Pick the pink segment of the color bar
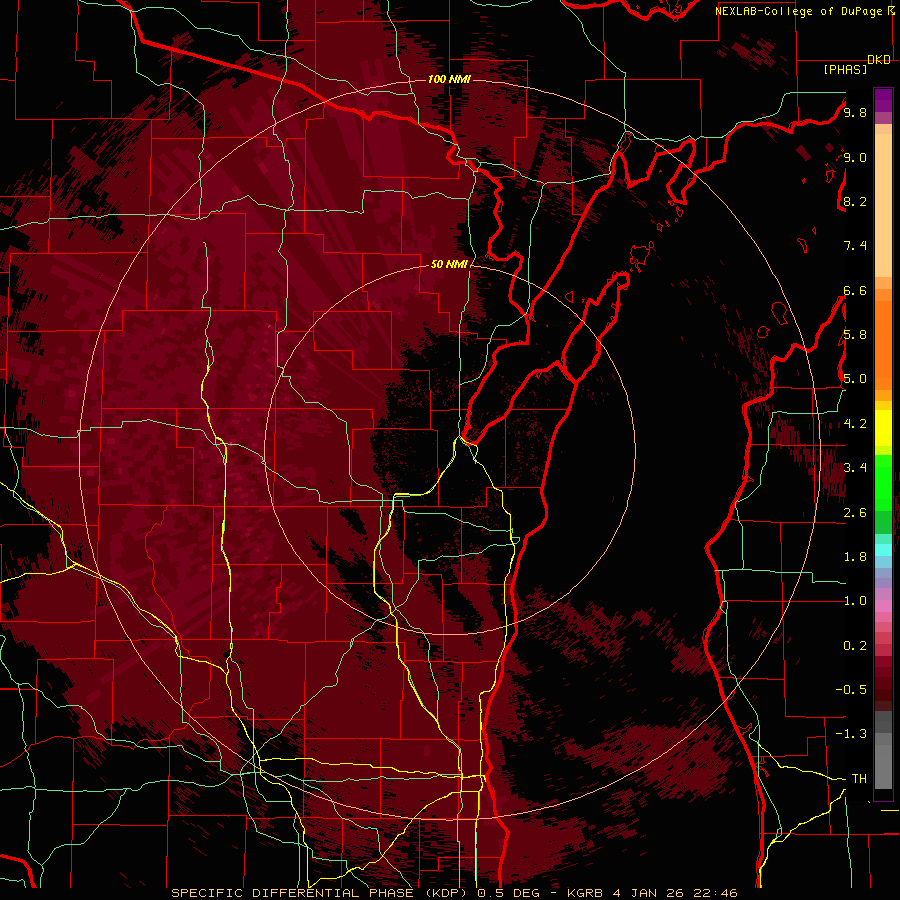Viewport: 900px width, 900px height. [883, 606]
